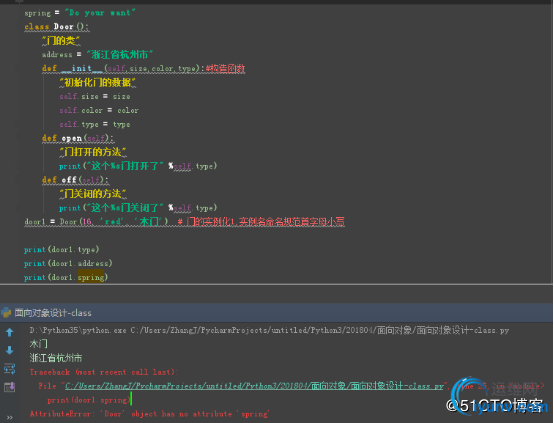Select the 面向对象设计-class run tab
This screenshot has width=554, height=423.
(53, 313)
